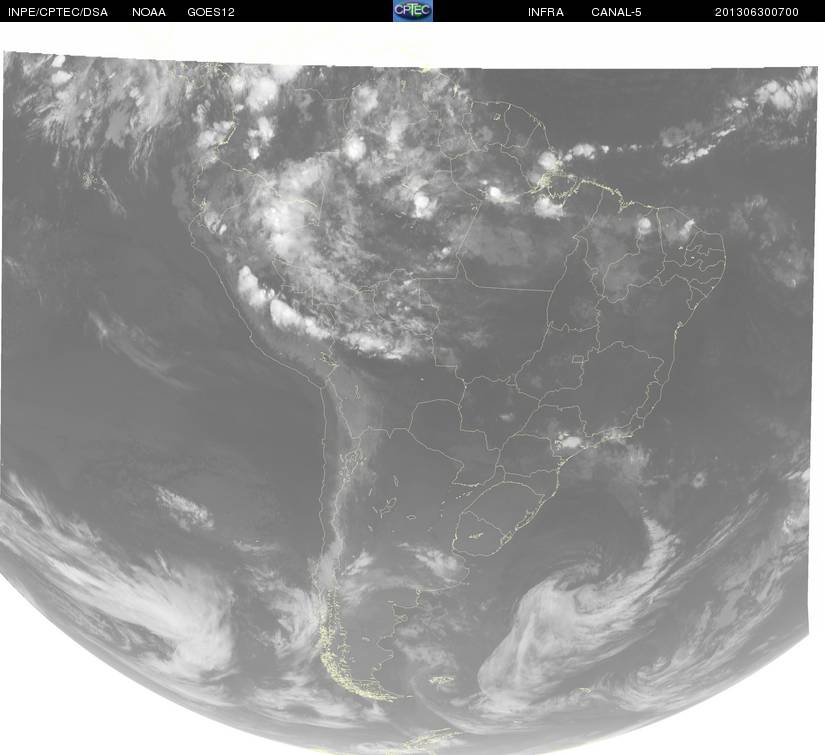Viewport: 825px width, 755px height.
Task: Click the NOAA label in header
Action: pos(149,12)
